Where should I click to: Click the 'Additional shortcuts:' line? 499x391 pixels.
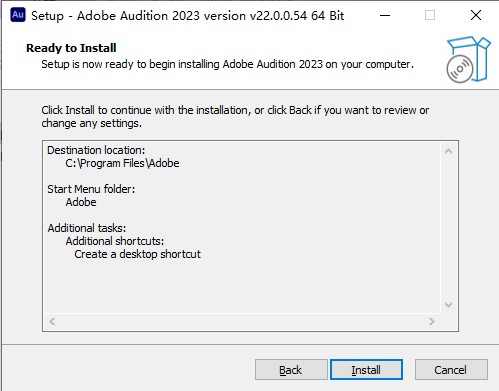pos(115,241)
